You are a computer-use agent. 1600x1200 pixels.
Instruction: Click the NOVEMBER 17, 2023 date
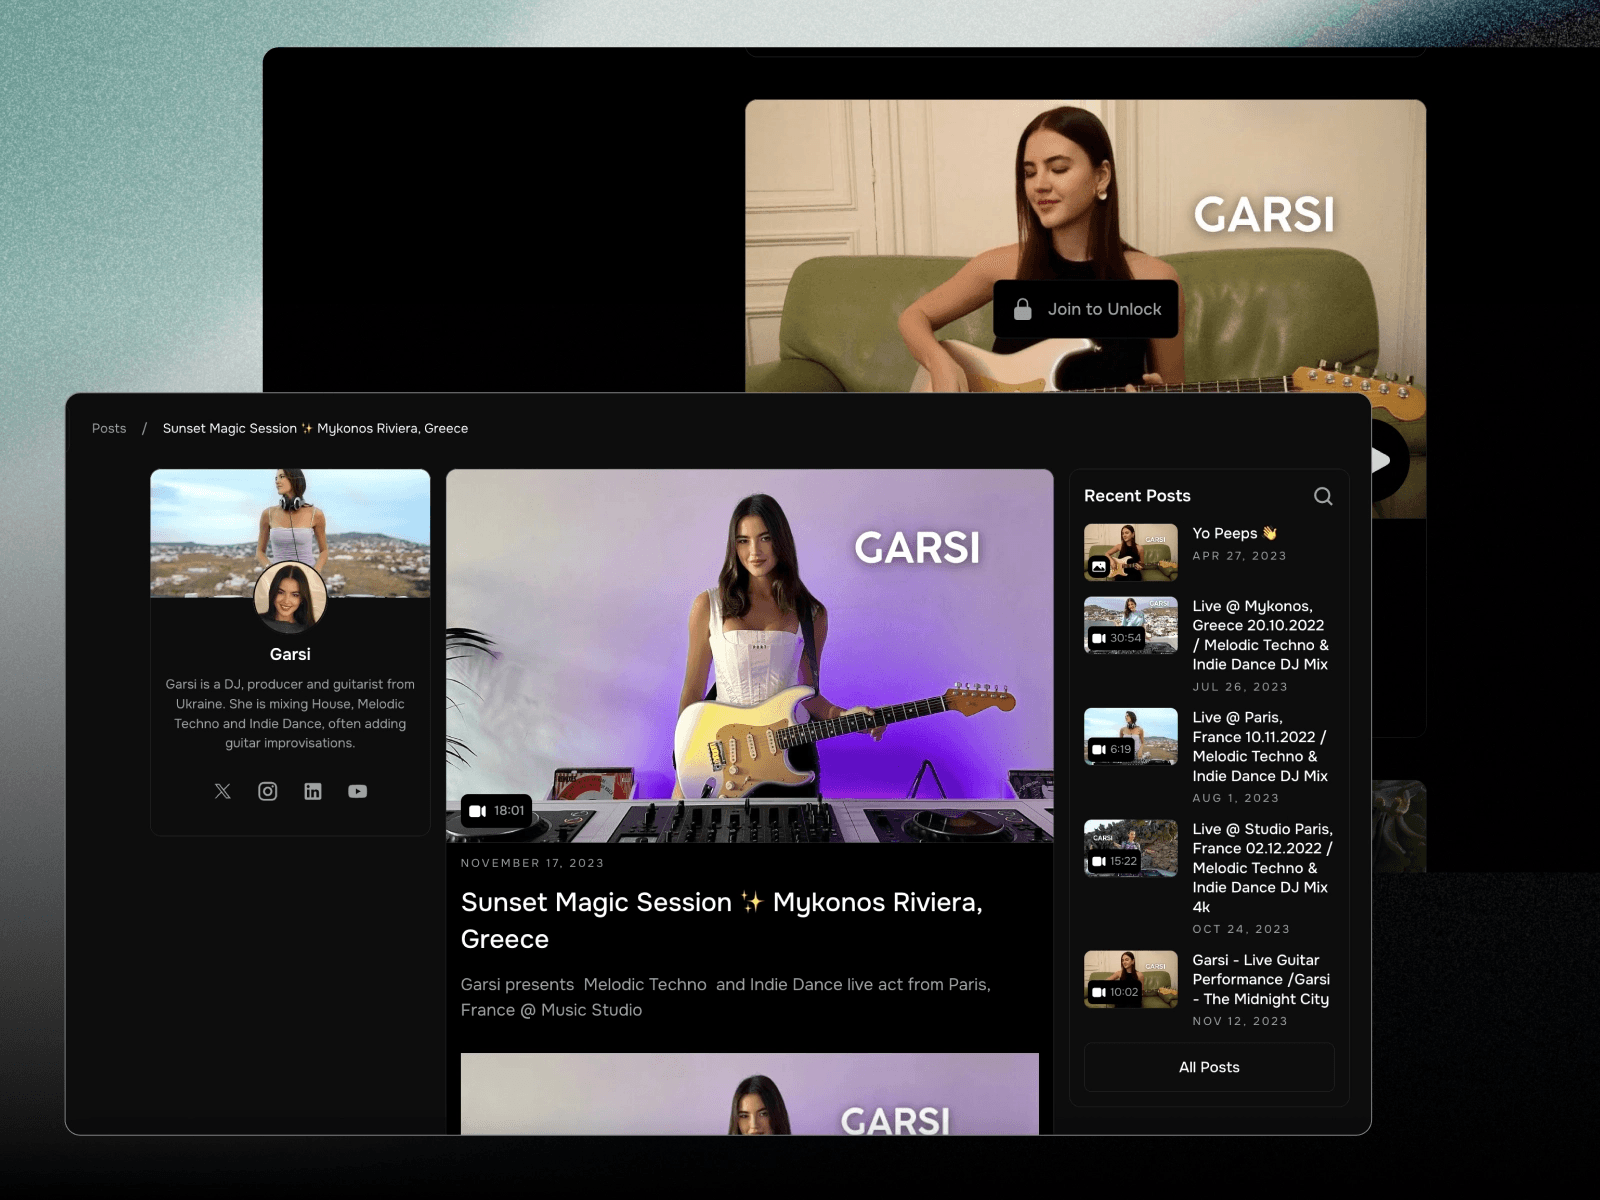532,863
